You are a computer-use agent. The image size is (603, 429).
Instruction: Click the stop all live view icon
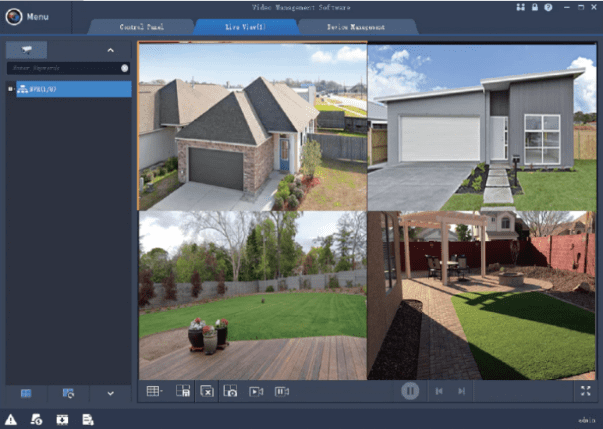click(206, 392)
